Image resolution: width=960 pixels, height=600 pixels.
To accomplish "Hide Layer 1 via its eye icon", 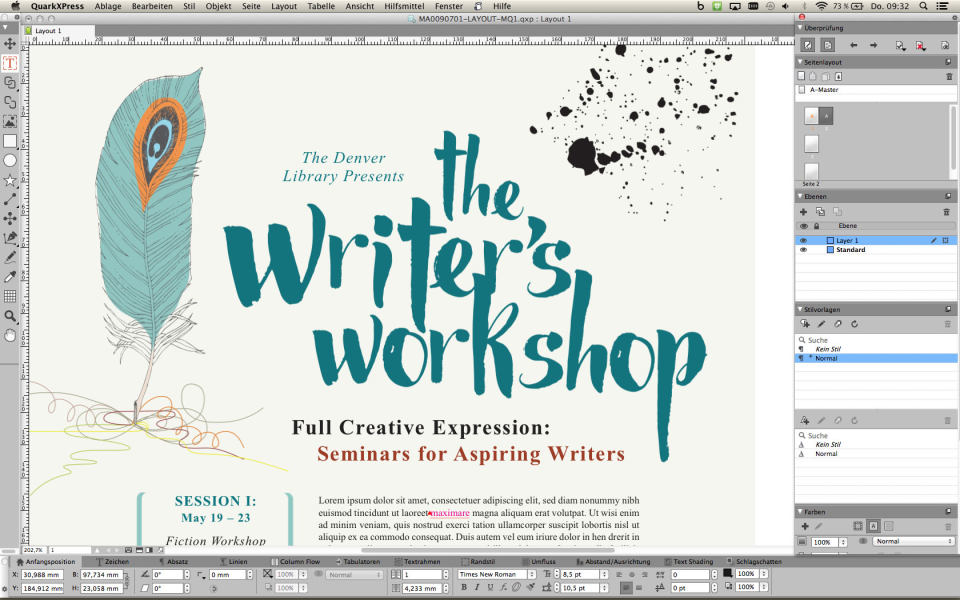I will point(804,241).
